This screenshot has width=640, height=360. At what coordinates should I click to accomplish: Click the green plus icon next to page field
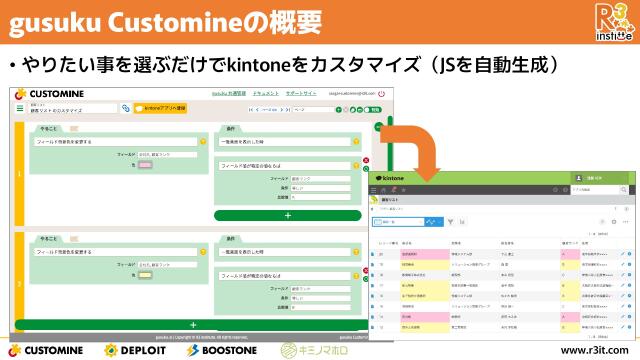[338, 110]
